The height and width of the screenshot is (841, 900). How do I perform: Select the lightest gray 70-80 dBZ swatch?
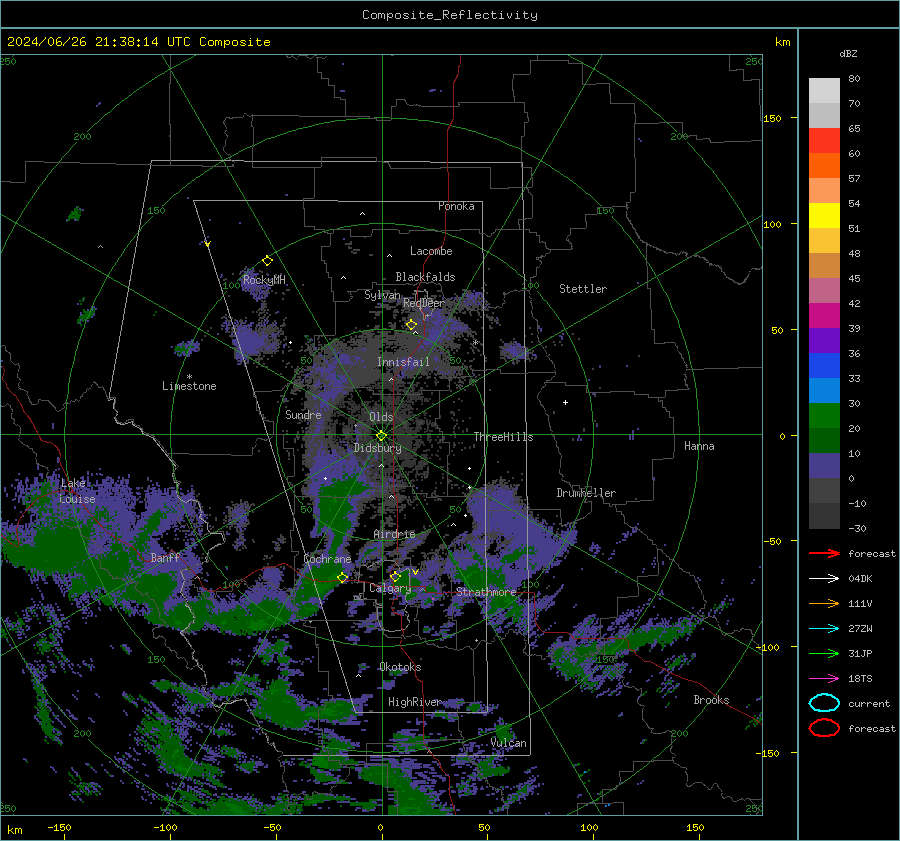pos(824,91)
